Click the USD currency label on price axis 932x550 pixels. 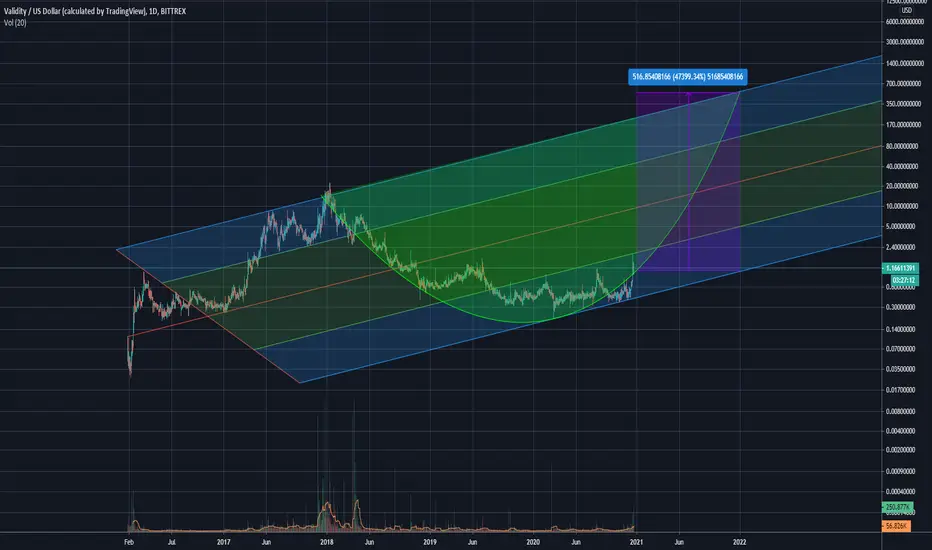[906, 10]
